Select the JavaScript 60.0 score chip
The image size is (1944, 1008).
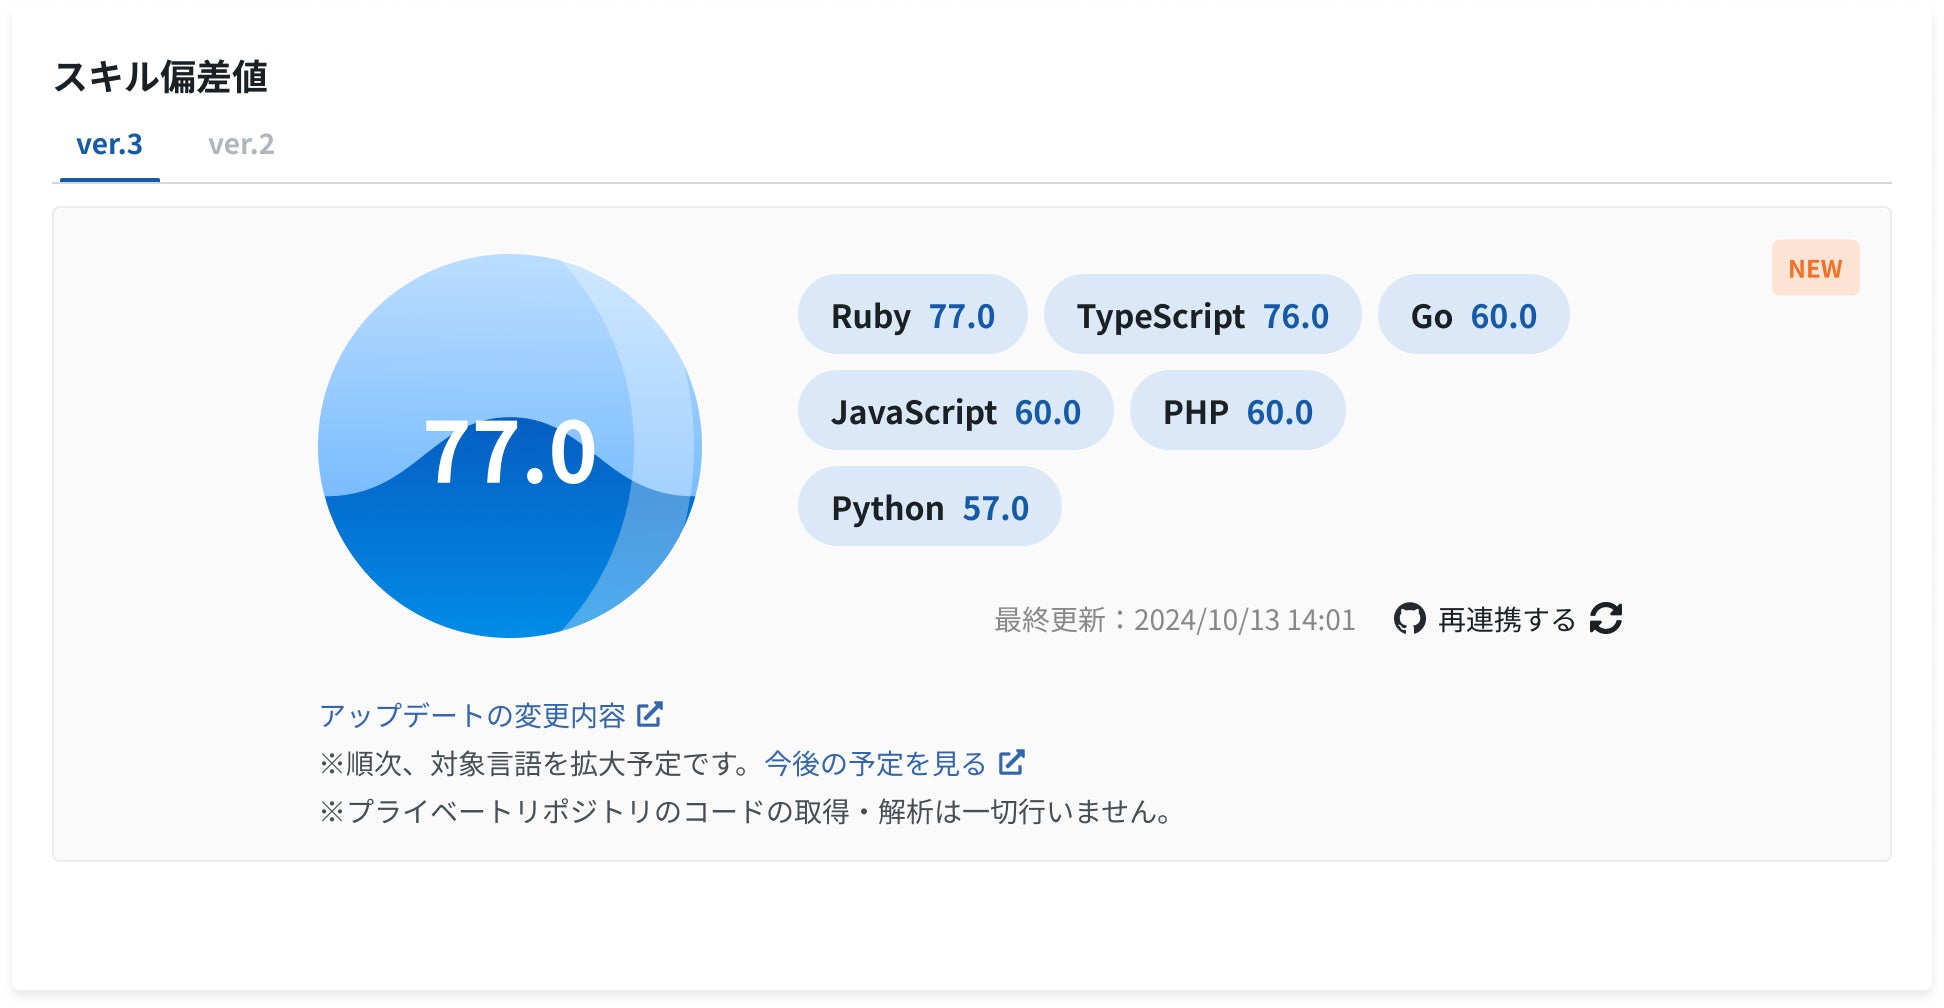(955, 411)
